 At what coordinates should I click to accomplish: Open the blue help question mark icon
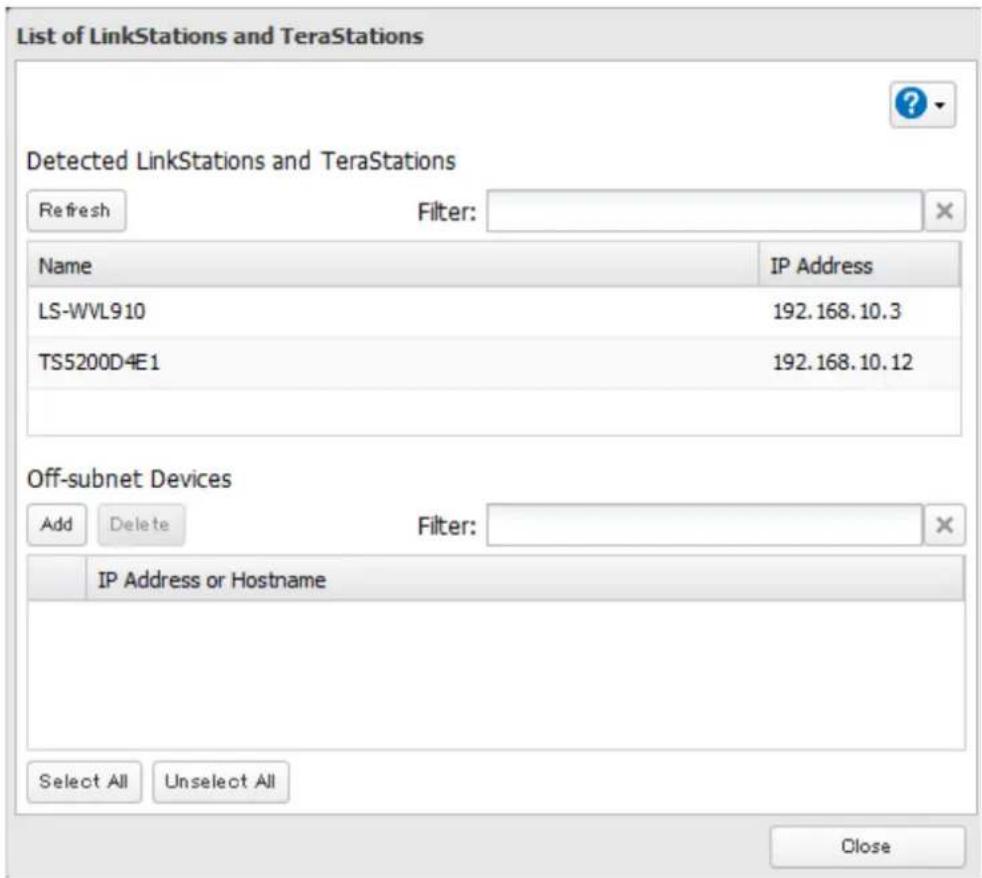pyautogui.click(x=911, y=103)
